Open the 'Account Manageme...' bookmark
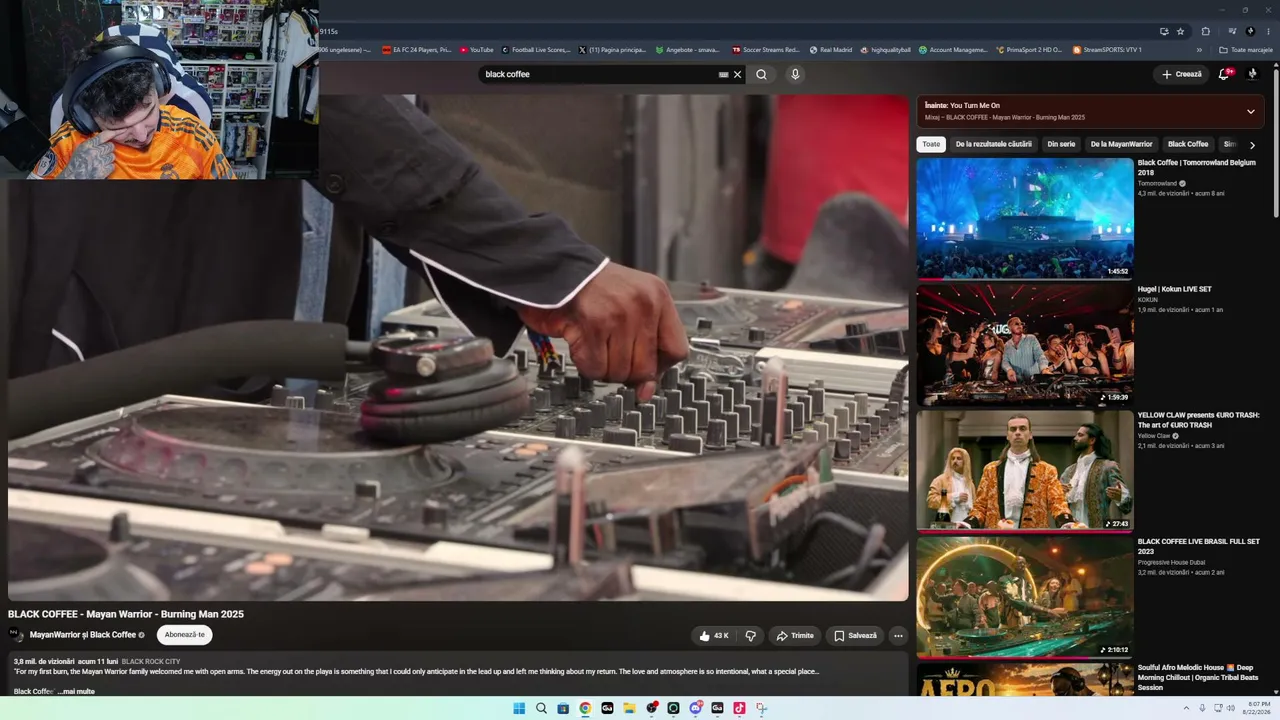Image resolution: width=1280 pixels, height=720 pixels. tap(953, 50)
